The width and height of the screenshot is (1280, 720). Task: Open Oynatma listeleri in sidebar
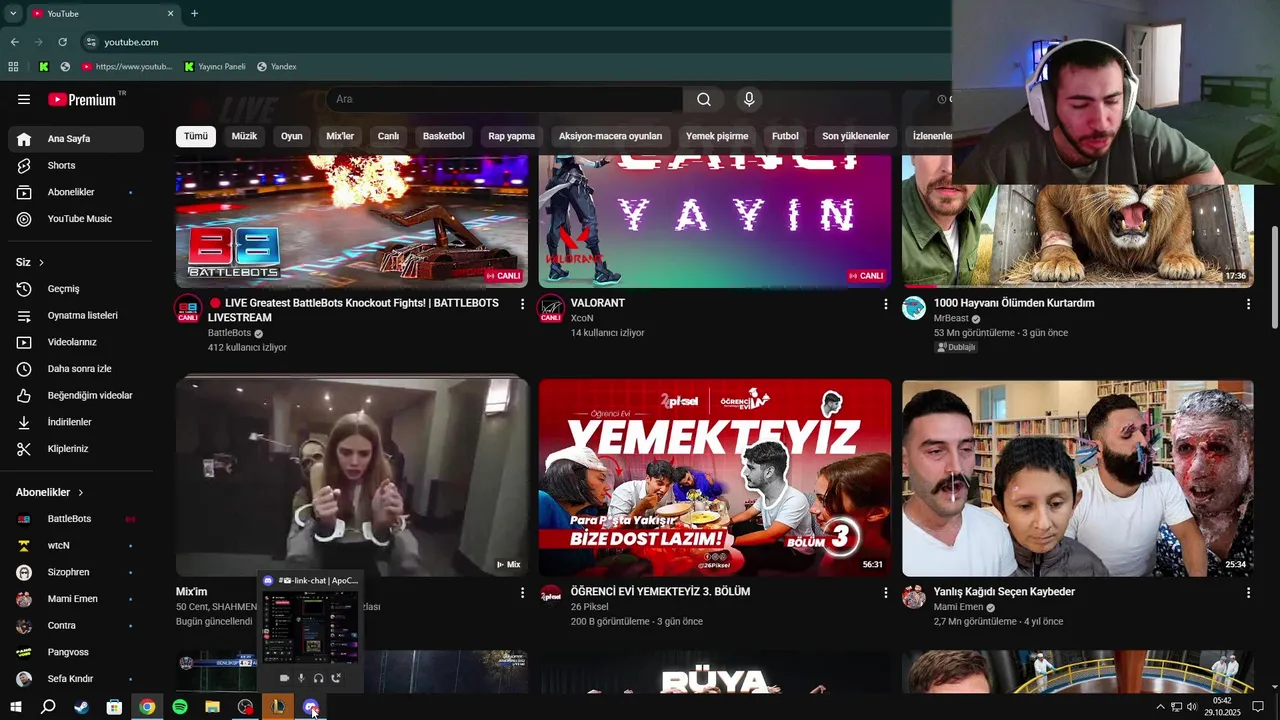pyautogui.click(x=76, y=315)
